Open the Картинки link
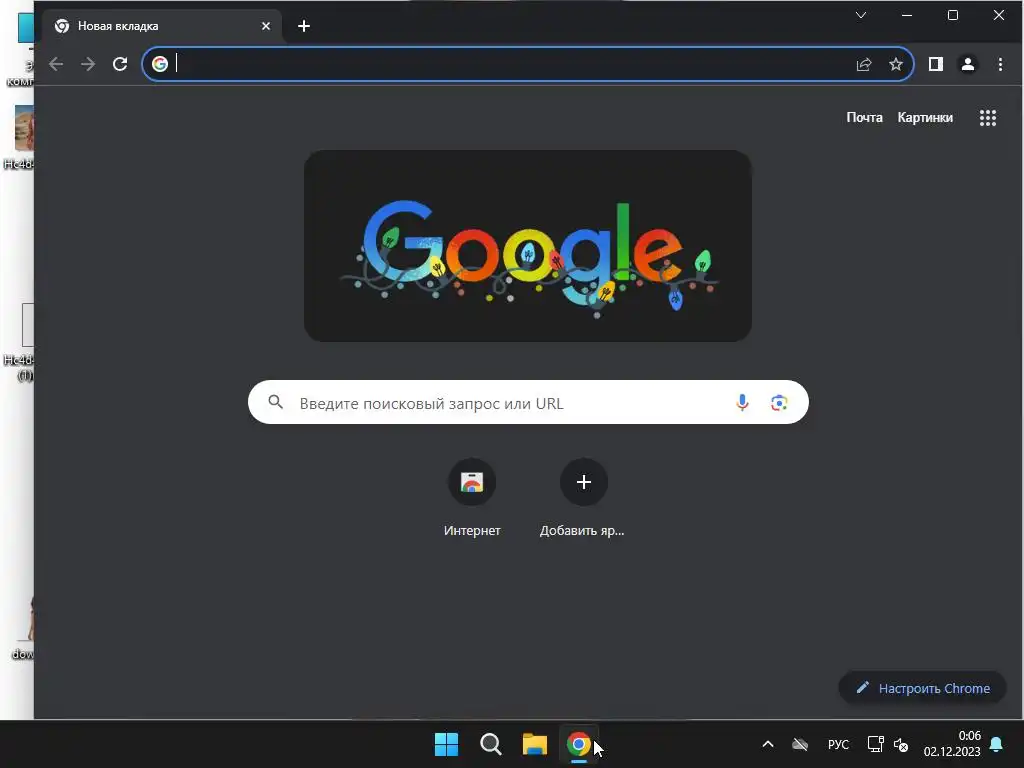This screenshot has width=1024, height=768. (925, 118)
